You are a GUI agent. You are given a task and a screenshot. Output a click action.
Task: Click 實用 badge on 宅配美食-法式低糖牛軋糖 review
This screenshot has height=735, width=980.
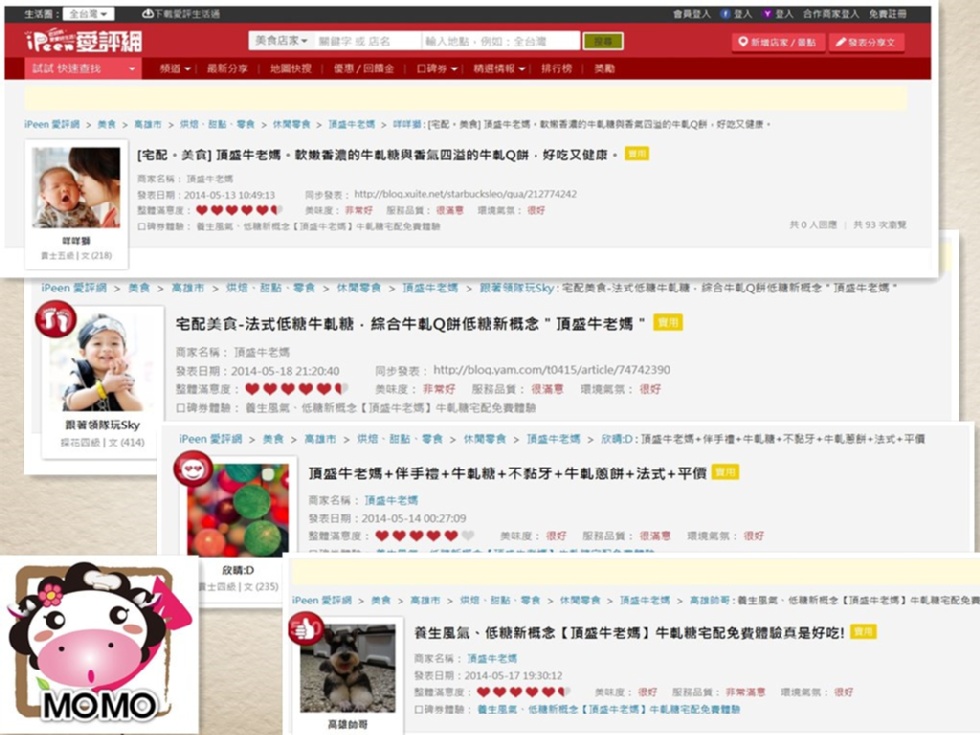pyautogui.click(x=668, y=322)
